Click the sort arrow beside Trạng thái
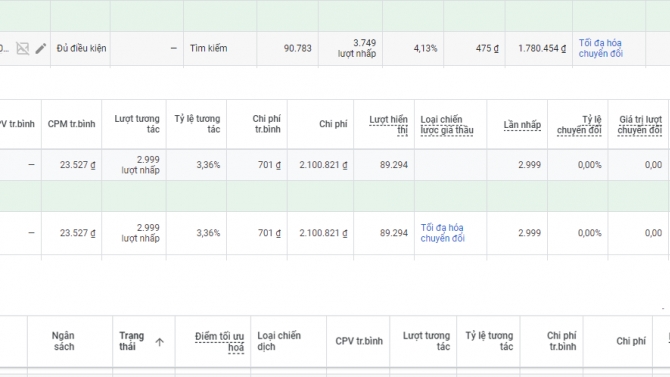 click(x=159, y=342)
